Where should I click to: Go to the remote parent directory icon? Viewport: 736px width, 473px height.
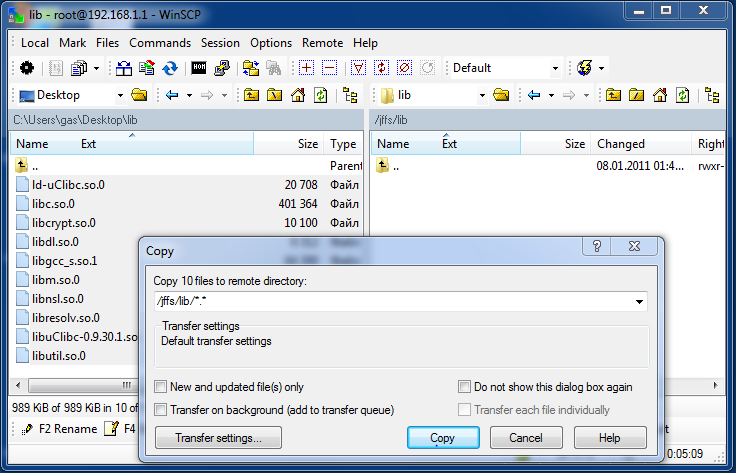tap(613, 95)
